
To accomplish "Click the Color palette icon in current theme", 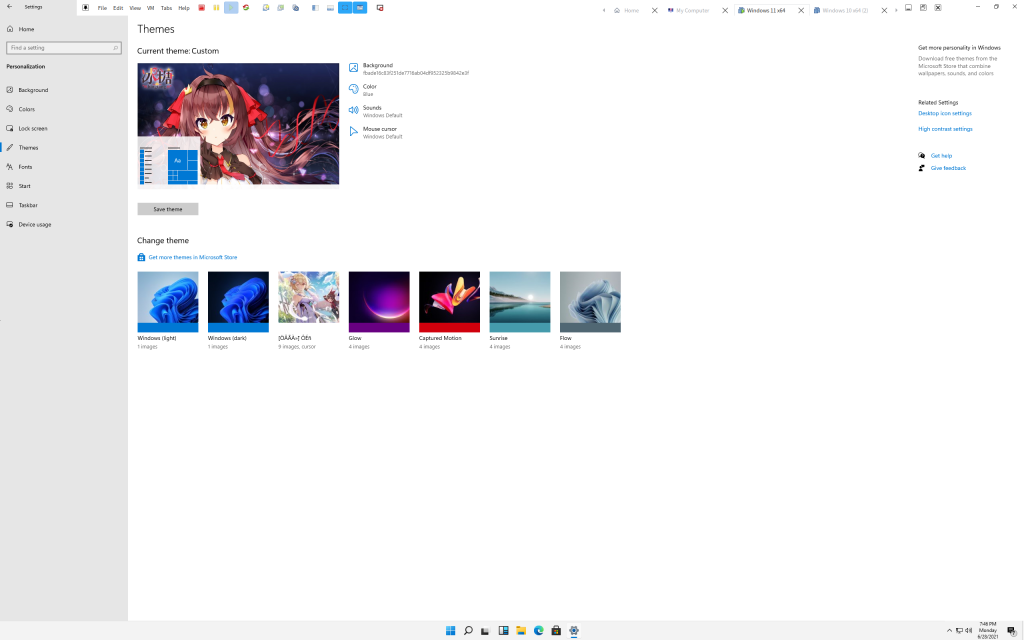I will point(353,89).
